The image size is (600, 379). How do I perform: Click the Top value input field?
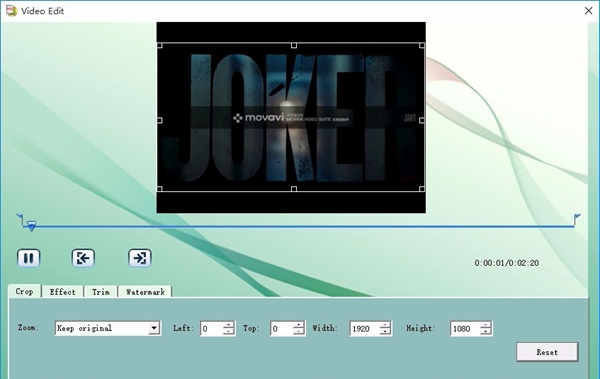[281, 328]
